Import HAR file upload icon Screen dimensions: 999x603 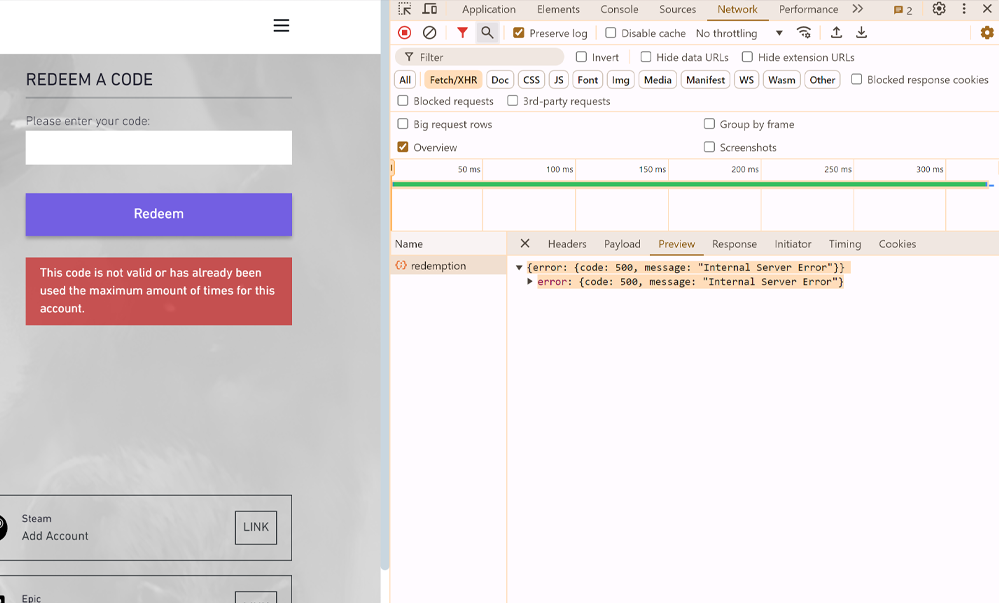click(837, 33)
